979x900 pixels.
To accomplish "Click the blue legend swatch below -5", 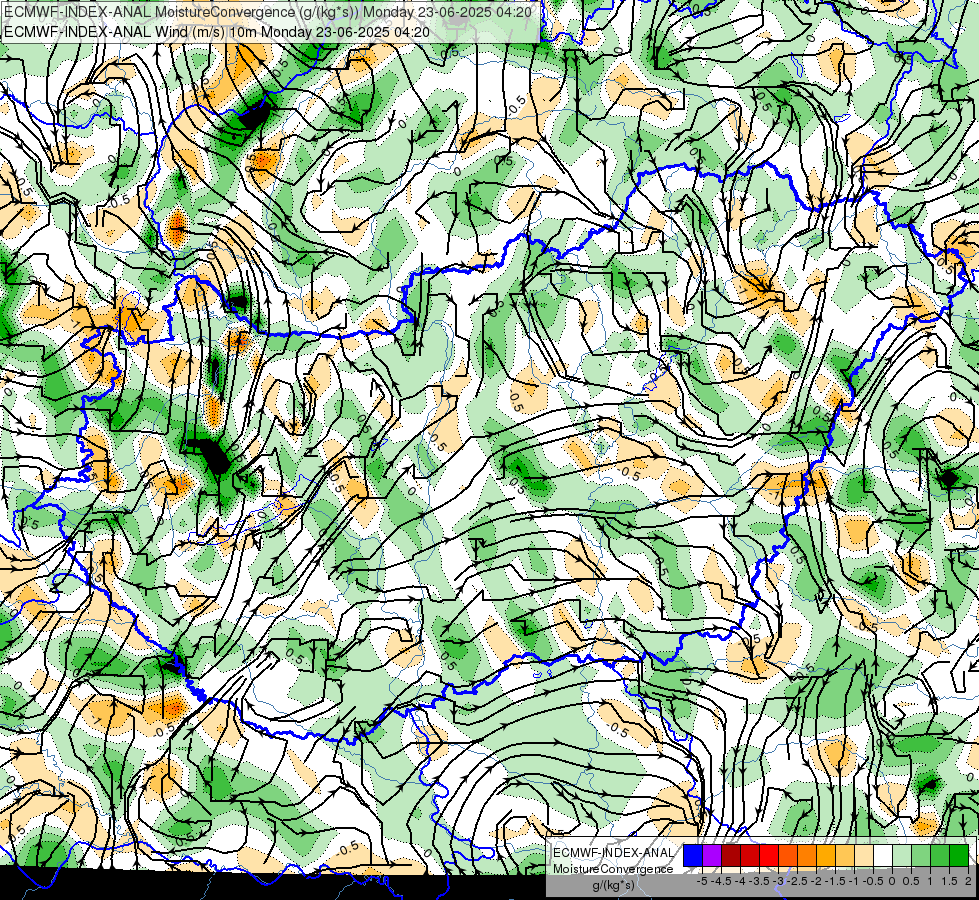I will tap(693, 856).
